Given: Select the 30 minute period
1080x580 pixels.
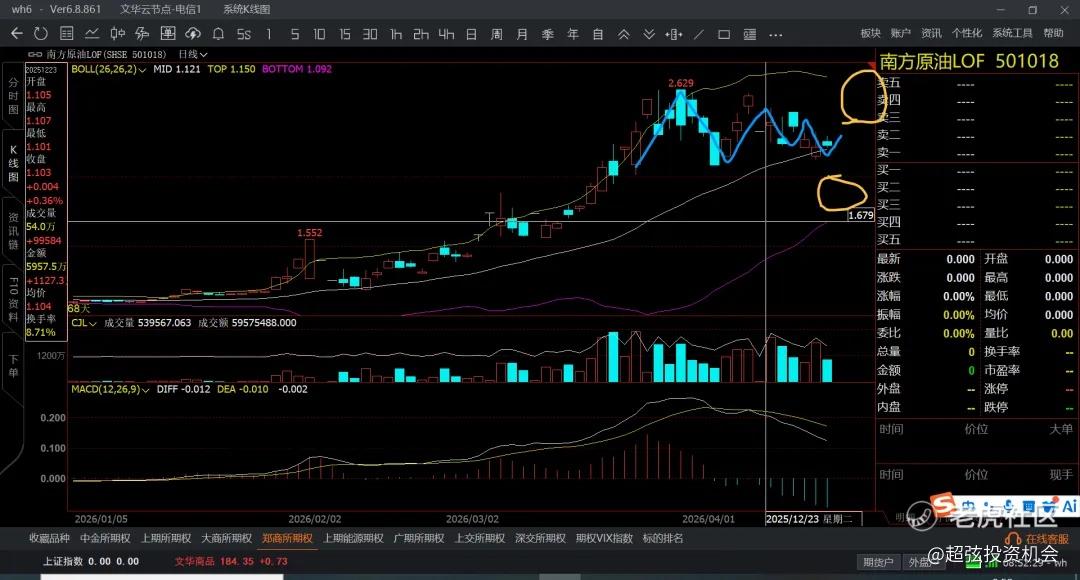Looking at the screenshot, I should tap(371, 34).
